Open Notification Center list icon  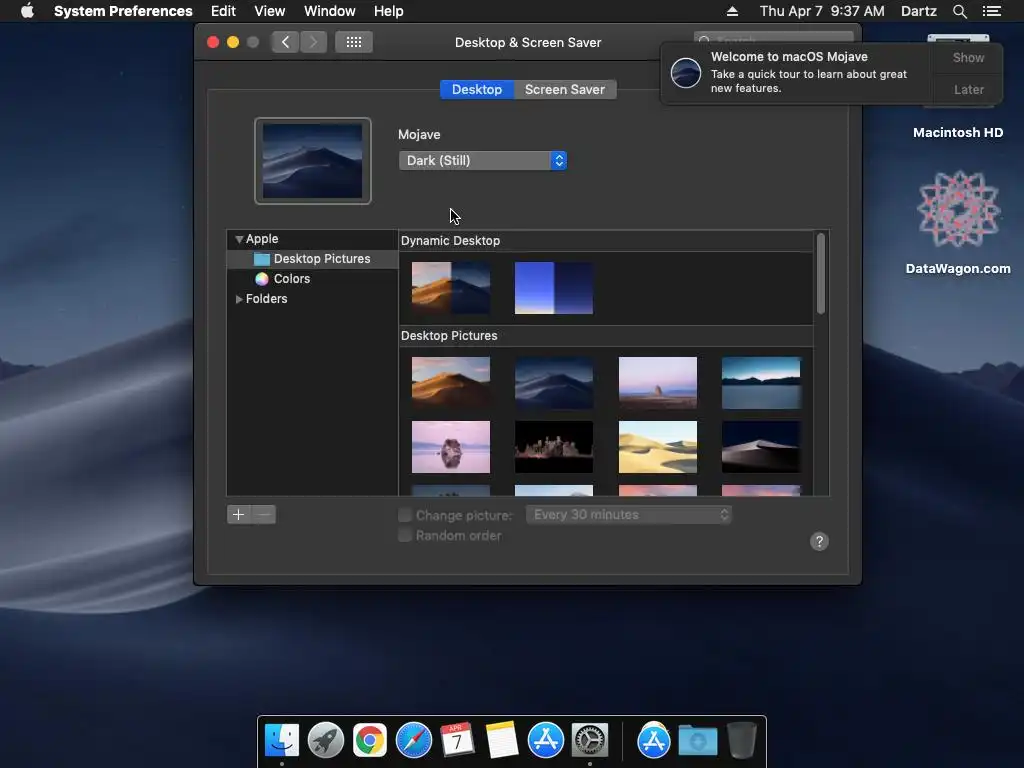[x=992, y=11]
